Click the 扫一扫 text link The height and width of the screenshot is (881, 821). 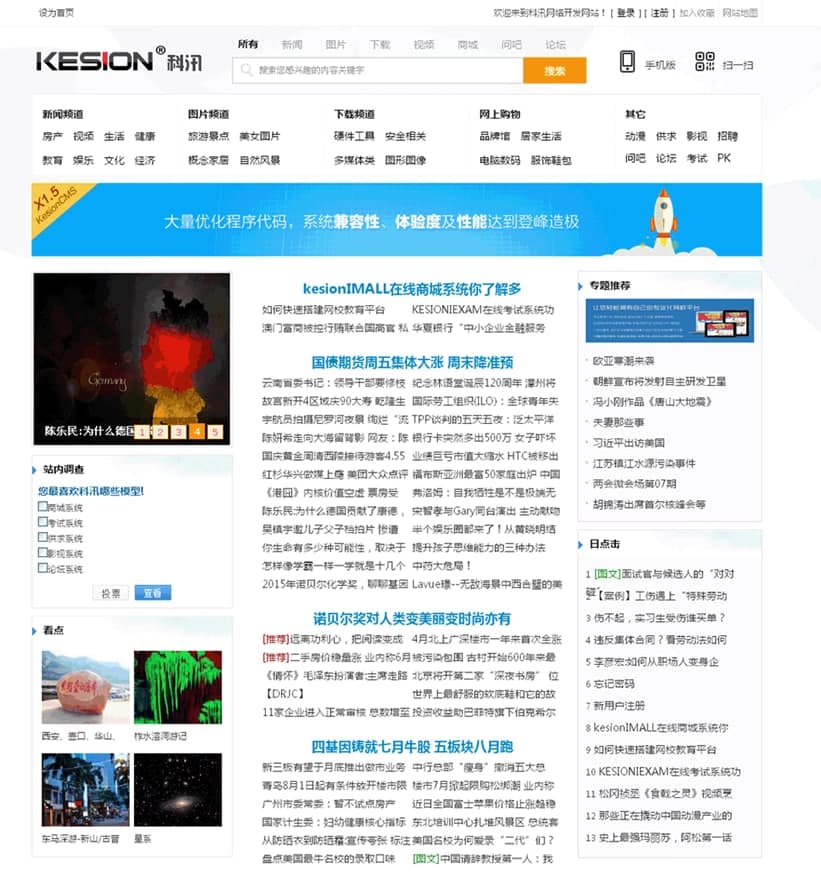tap(738, 65)
